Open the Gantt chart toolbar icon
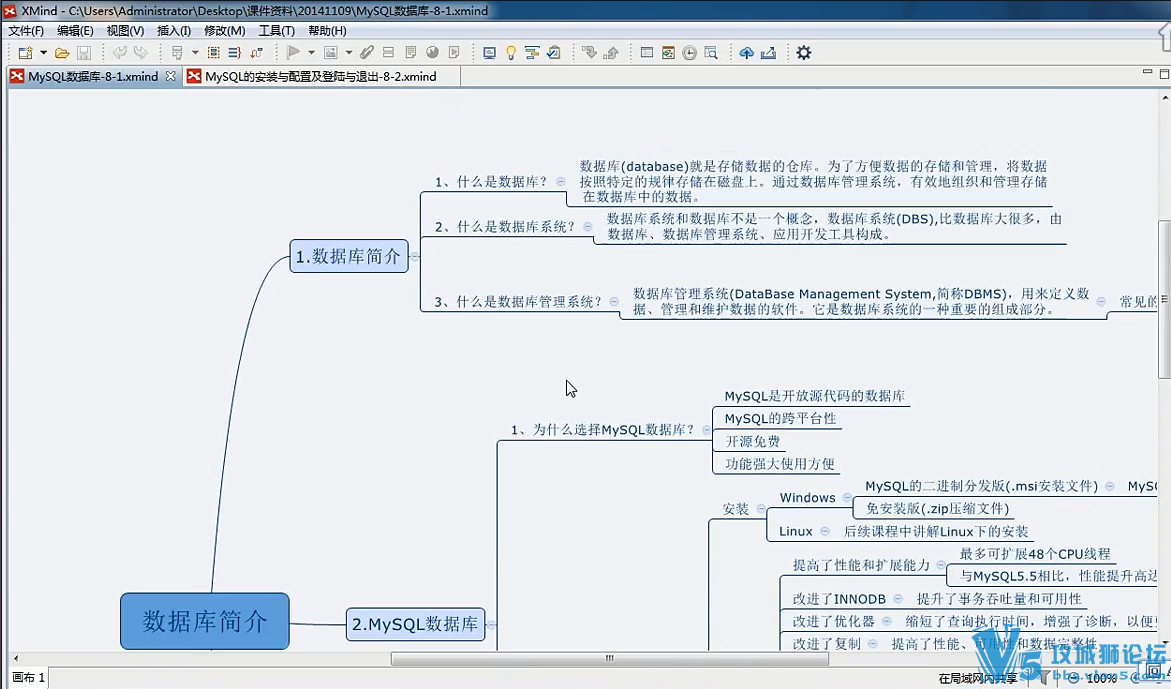Image resolution: width=1171 pixels, height=689 pixels. (532, 52)
